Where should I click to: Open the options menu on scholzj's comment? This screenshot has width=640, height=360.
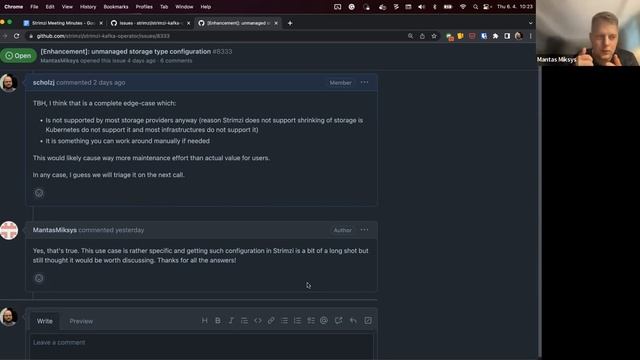click(x=364, y=82)
